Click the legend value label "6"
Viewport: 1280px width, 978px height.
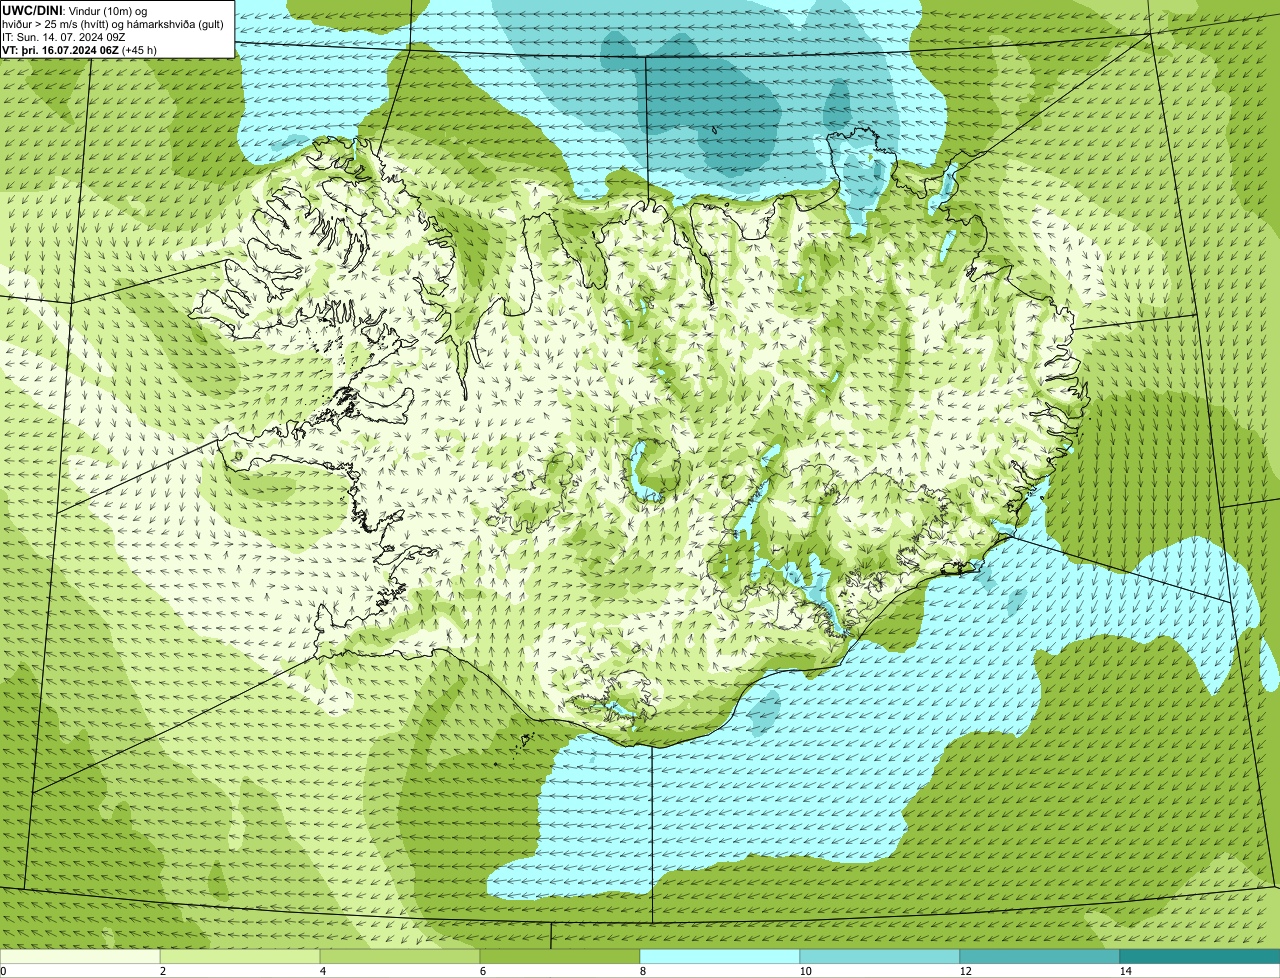pos(482,971)
